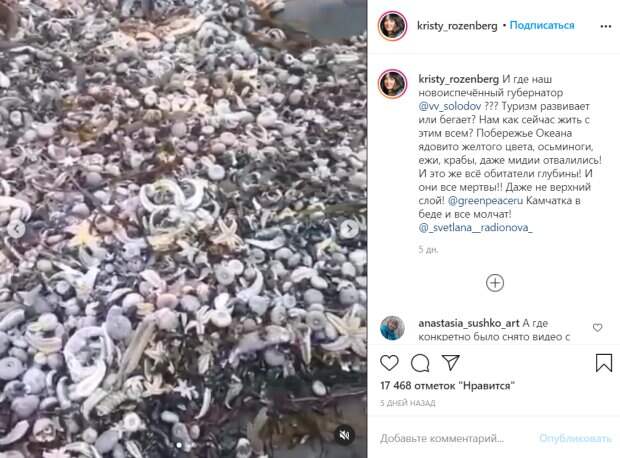Unmute the video sound
620x458 pixels.
tap(344, 435)
